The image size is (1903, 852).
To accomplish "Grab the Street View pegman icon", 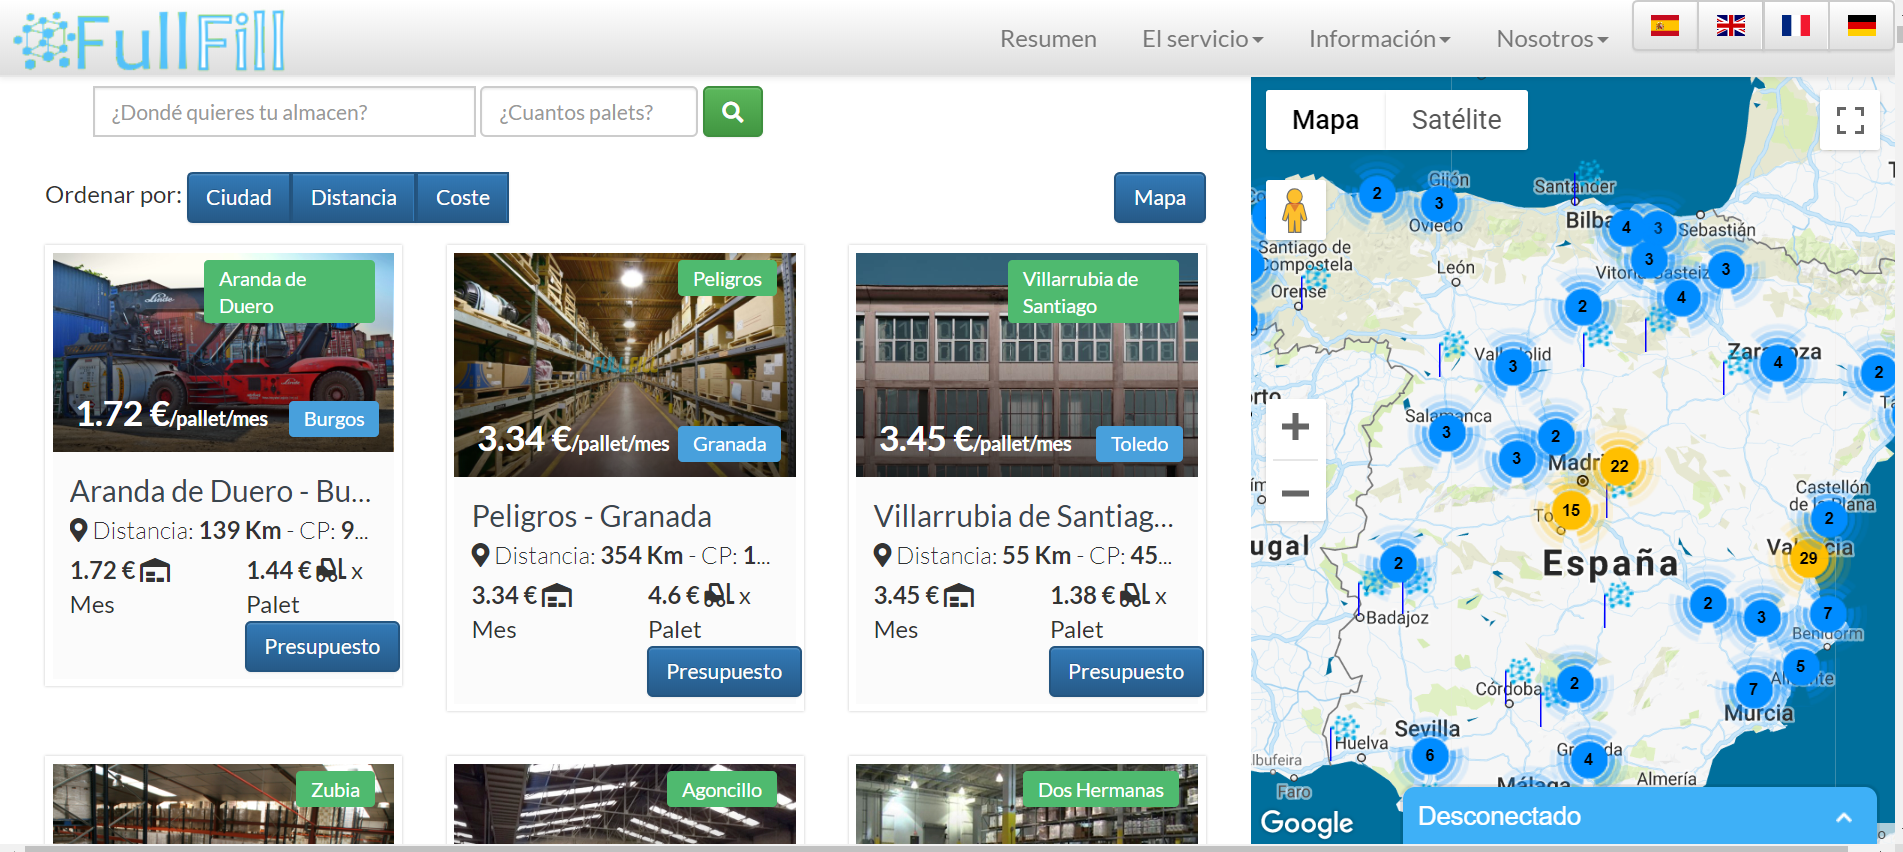I will 1295,210.
